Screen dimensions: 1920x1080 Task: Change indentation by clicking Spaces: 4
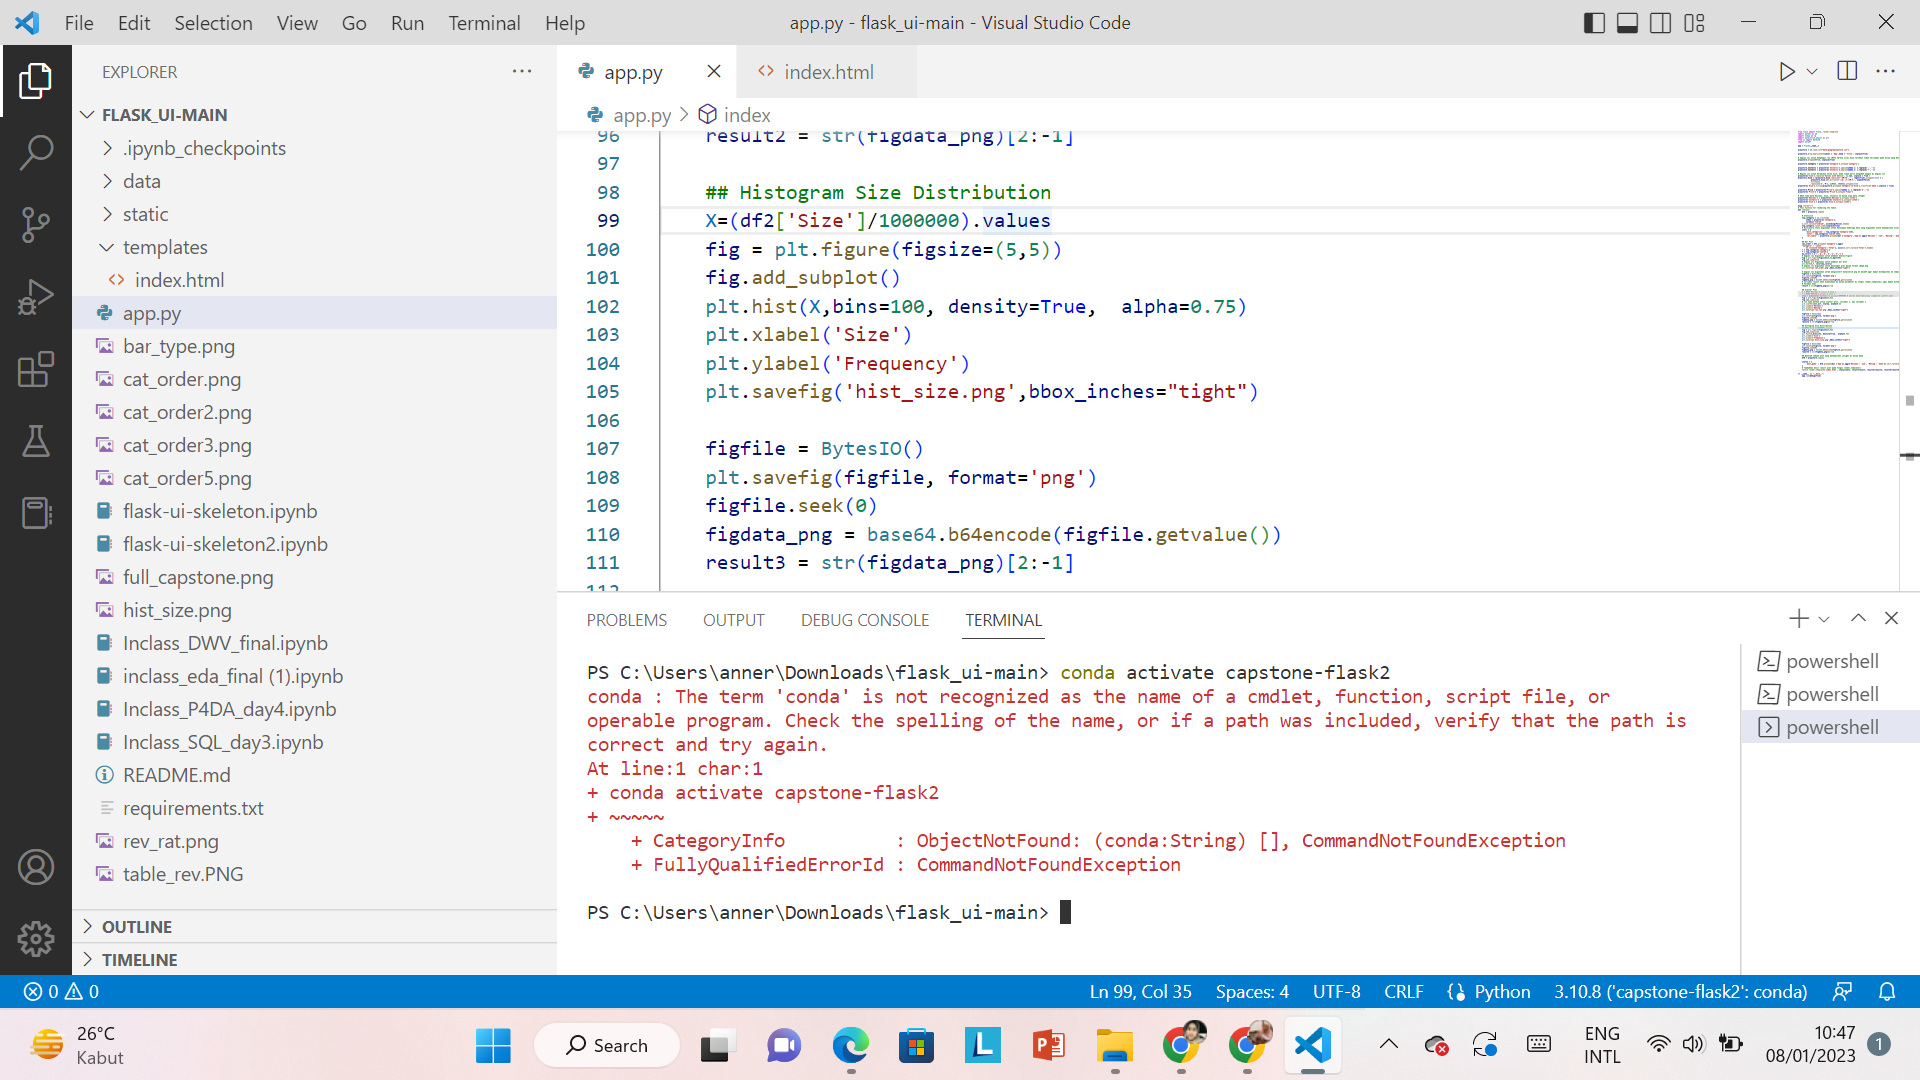coord(1251,991)
